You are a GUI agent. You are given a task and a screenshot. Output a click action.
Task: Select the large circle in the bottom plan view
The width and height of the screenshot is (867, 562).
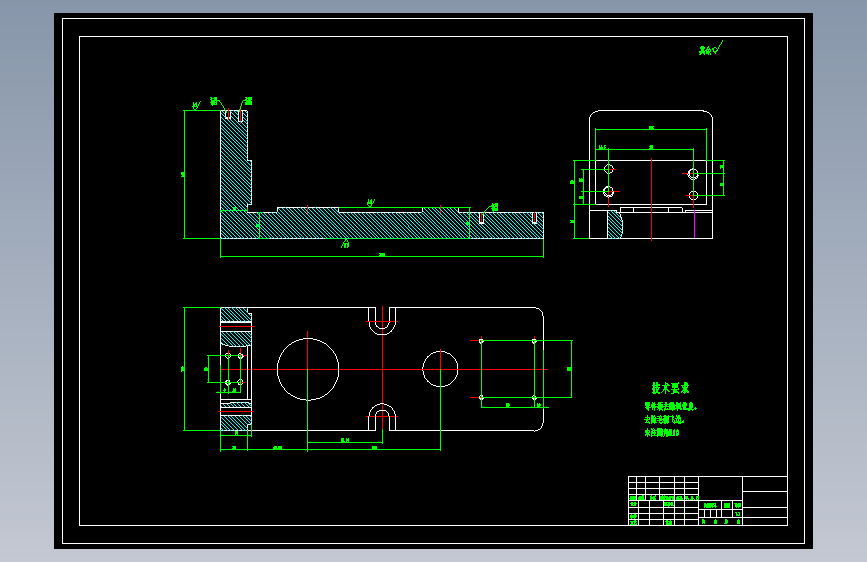point(308,369)
